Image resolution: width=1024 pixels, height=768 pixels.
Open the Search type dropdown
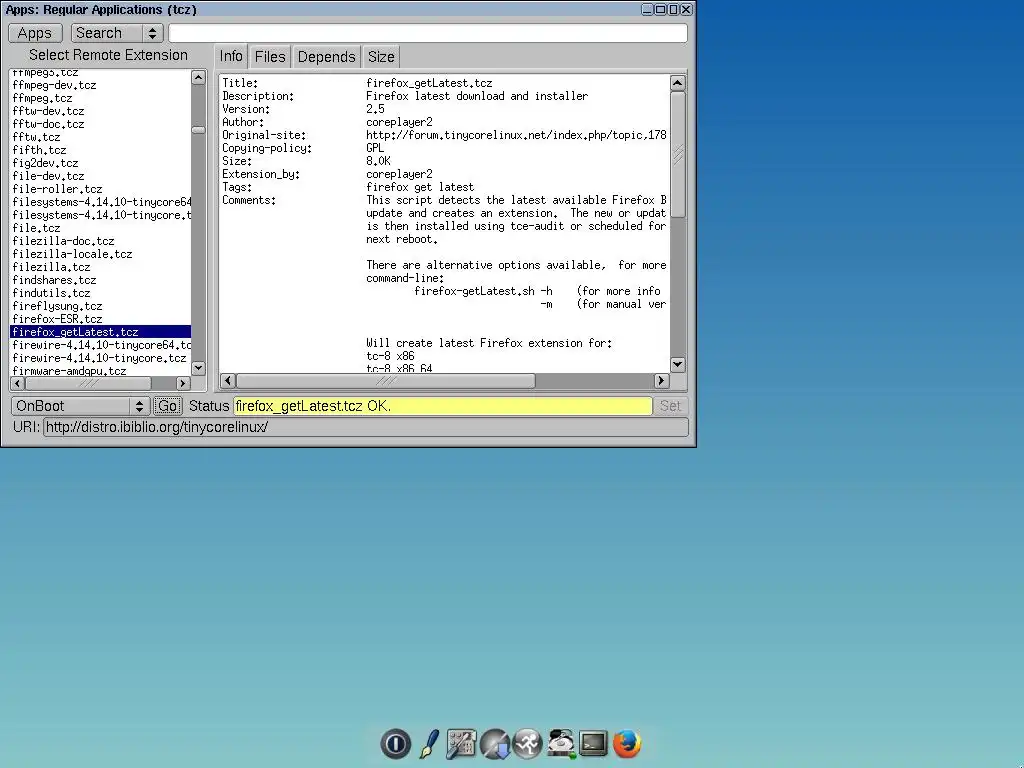tap(117, 33)
